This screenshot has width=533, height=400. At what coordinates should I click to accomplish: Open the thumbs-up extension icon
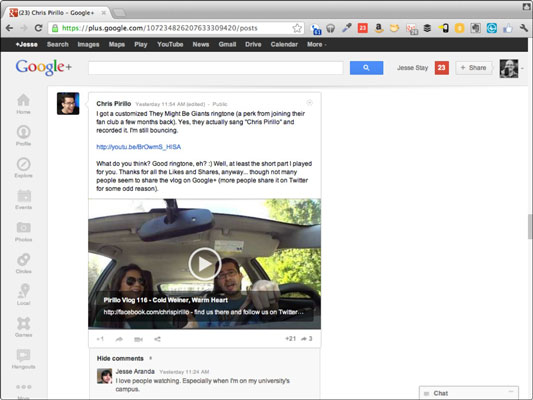point(508,28)
